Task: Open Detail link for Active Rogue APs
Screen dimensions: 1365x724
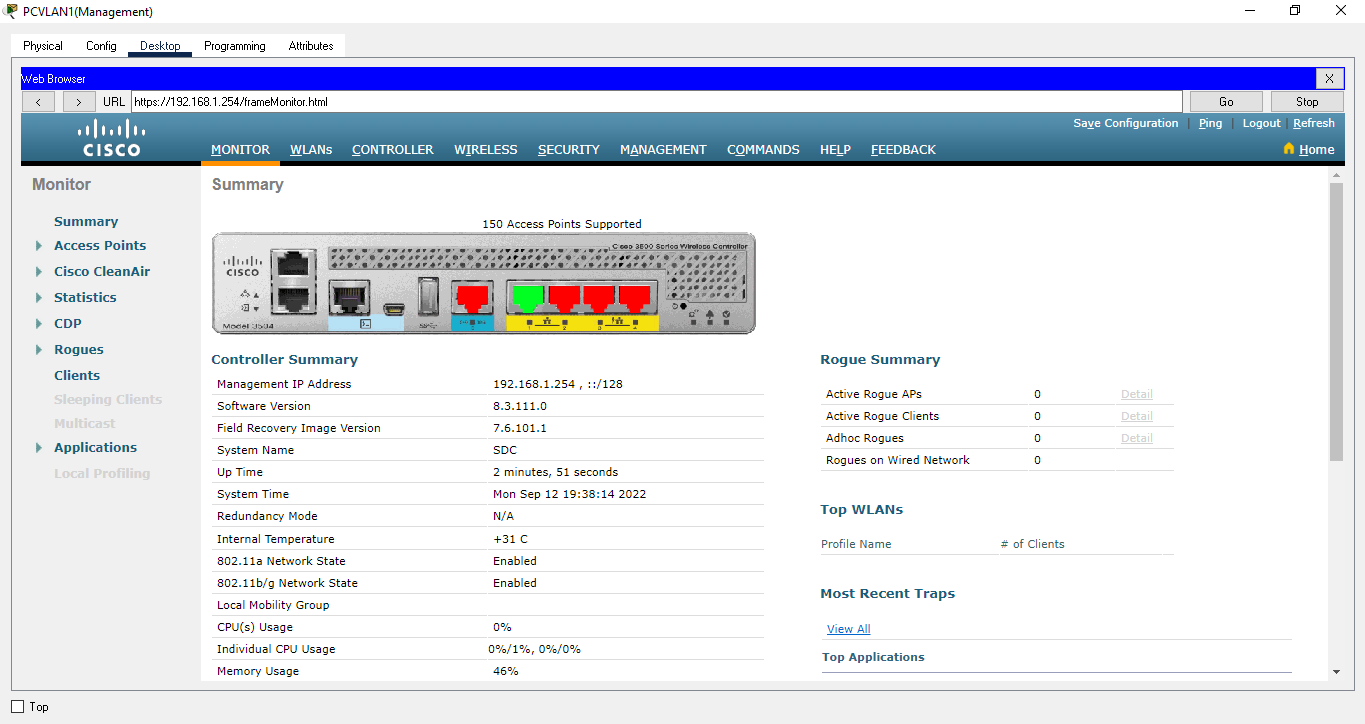Action: [1137, 394]
